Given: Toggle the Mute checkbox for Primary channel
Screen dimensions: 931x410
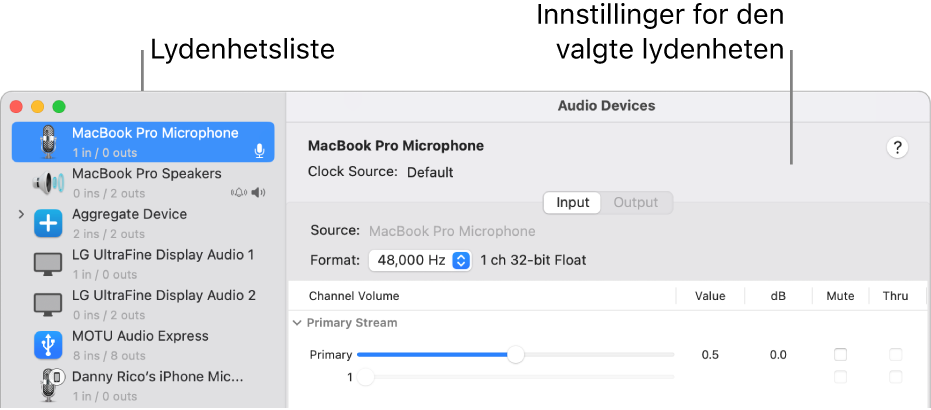Looking at the screenshot, I should pyautogui.click(x=840, y=355).
